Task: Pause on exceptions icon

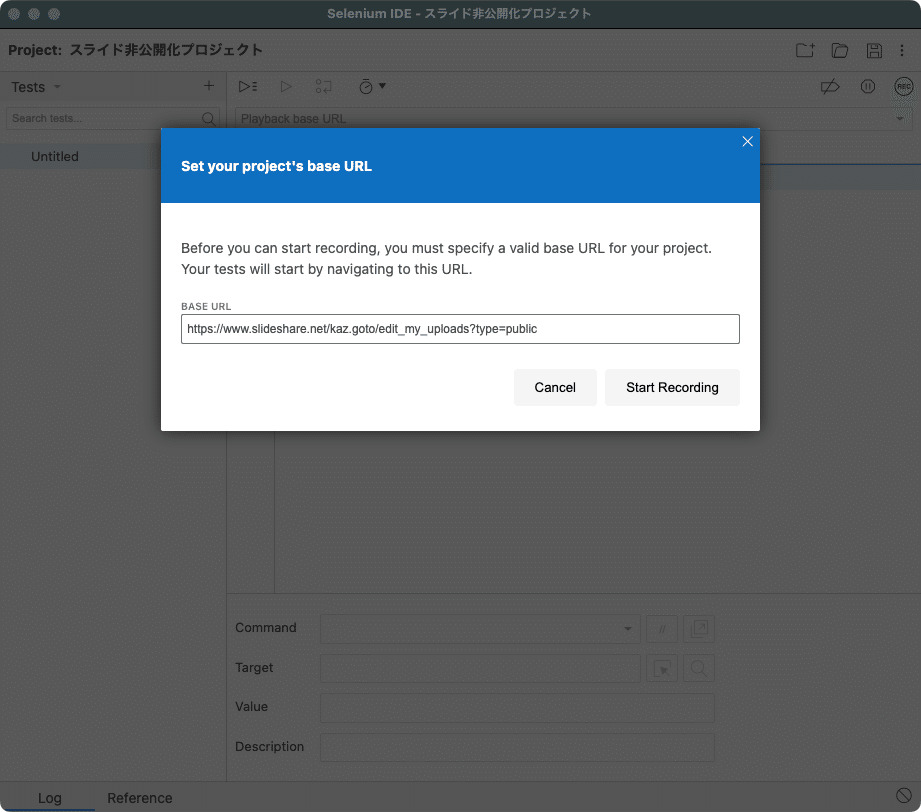Action: 868,87
